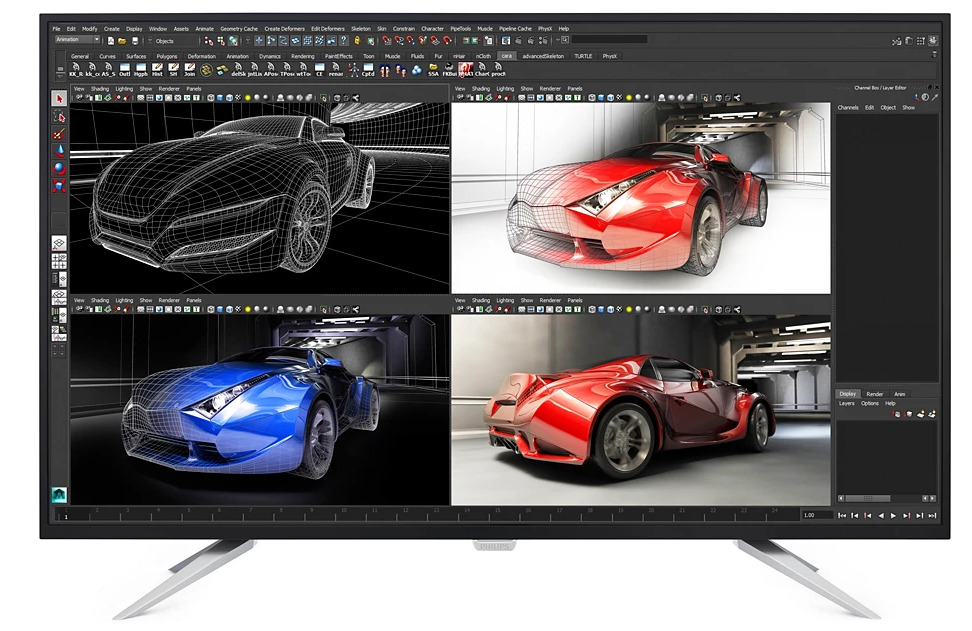
Task: Toggle use all lights in top-left viewport
Action: click(247, 98)
